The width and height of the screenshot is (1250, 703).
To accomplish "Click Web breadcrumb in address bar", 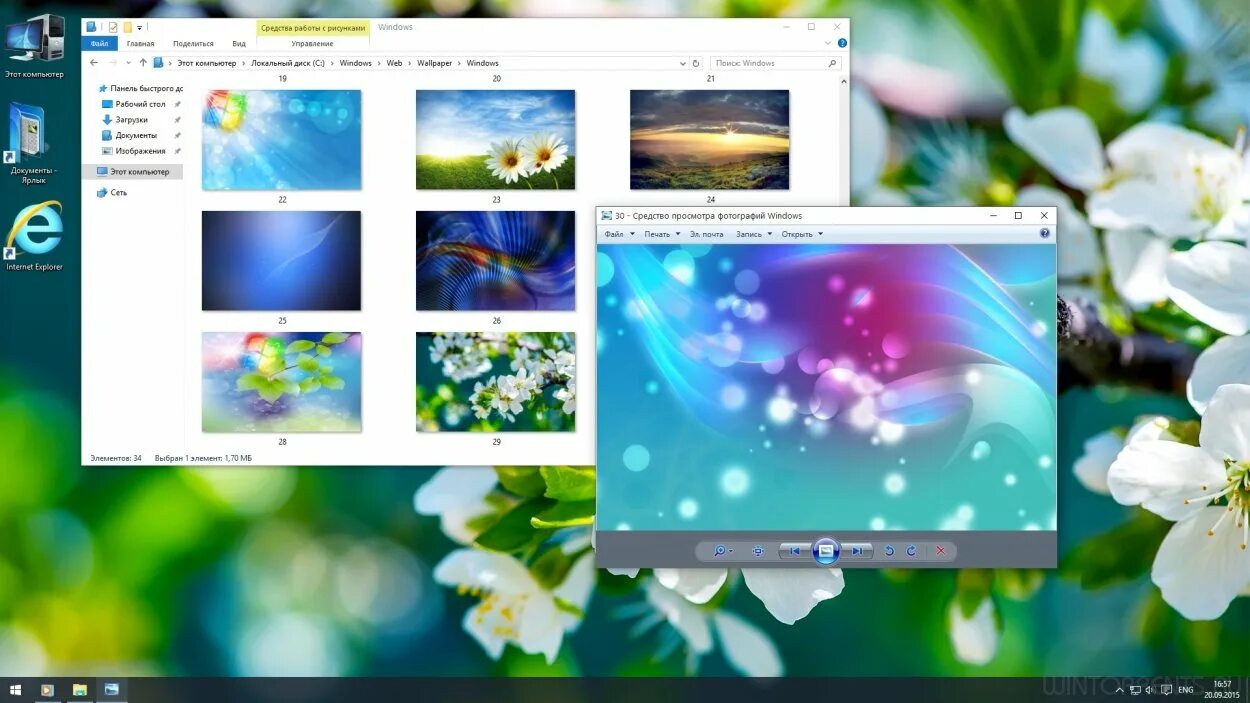I will tap(394, 63).
